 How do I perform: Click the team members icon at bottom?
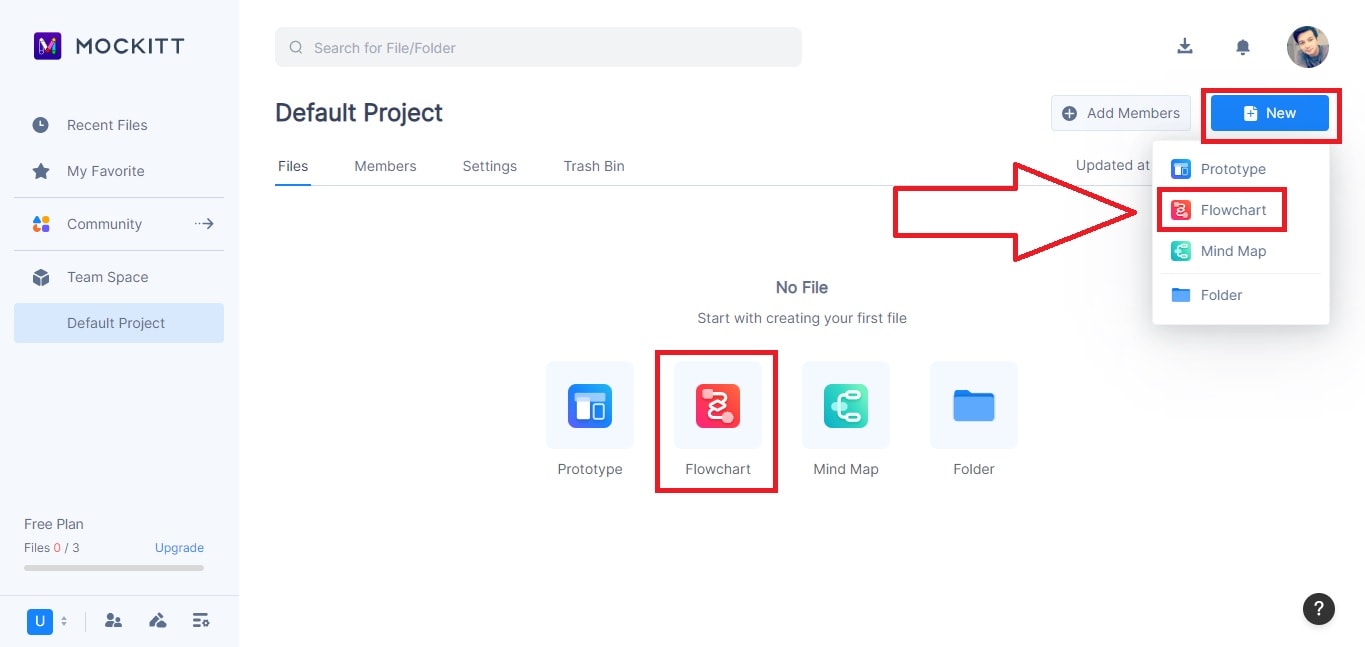point(113,621)
